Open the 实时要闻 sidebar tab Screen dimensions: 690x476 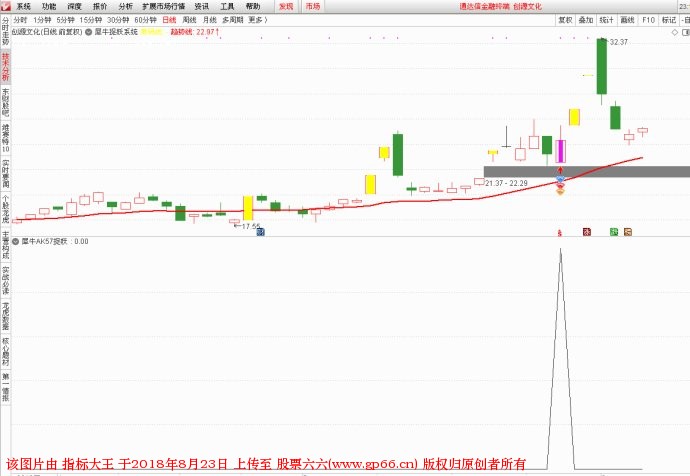(5, 173)
